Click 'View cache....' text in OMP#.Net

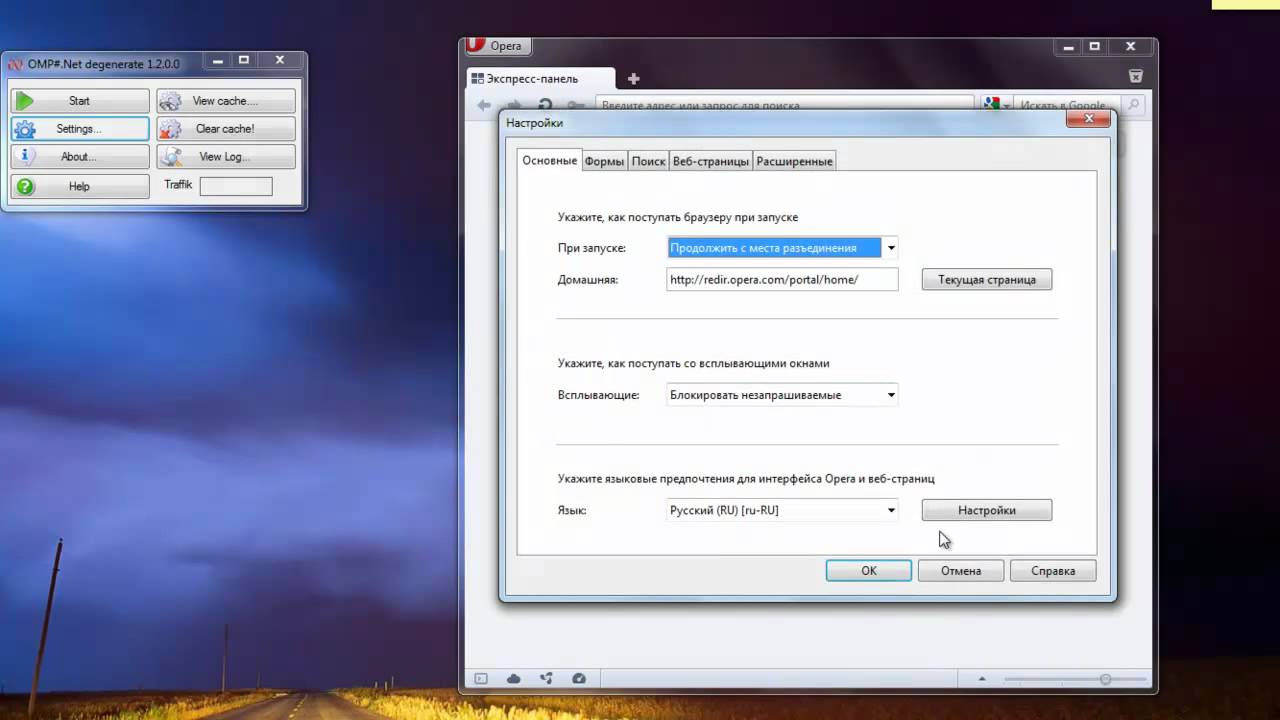click(x=225, y=101)
